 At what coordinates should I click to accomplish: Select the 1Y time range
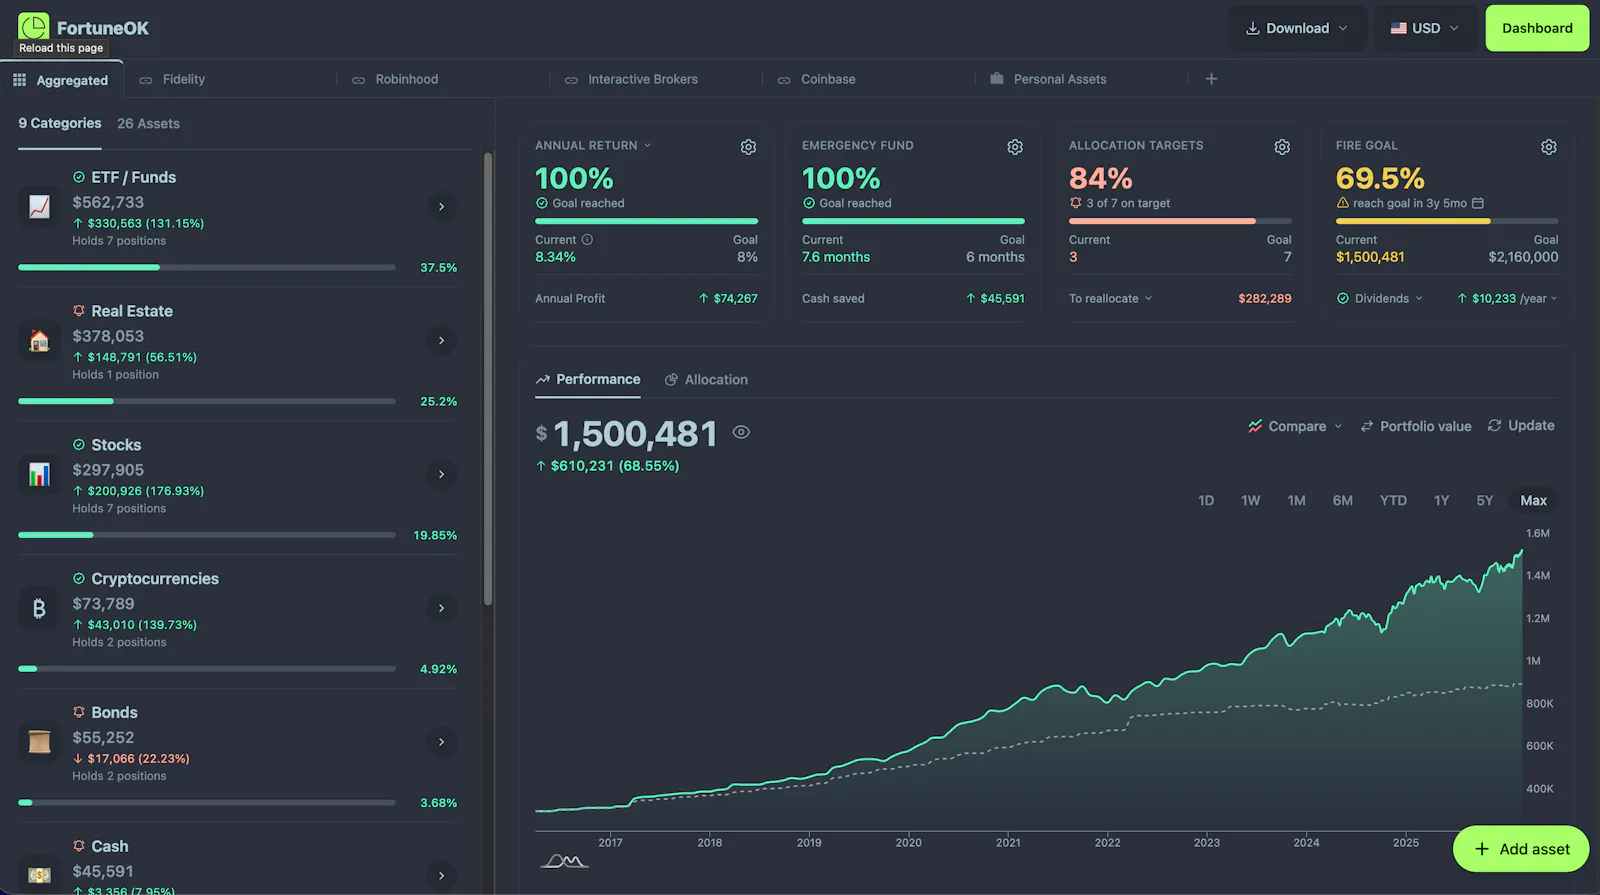click(1442, 501)
